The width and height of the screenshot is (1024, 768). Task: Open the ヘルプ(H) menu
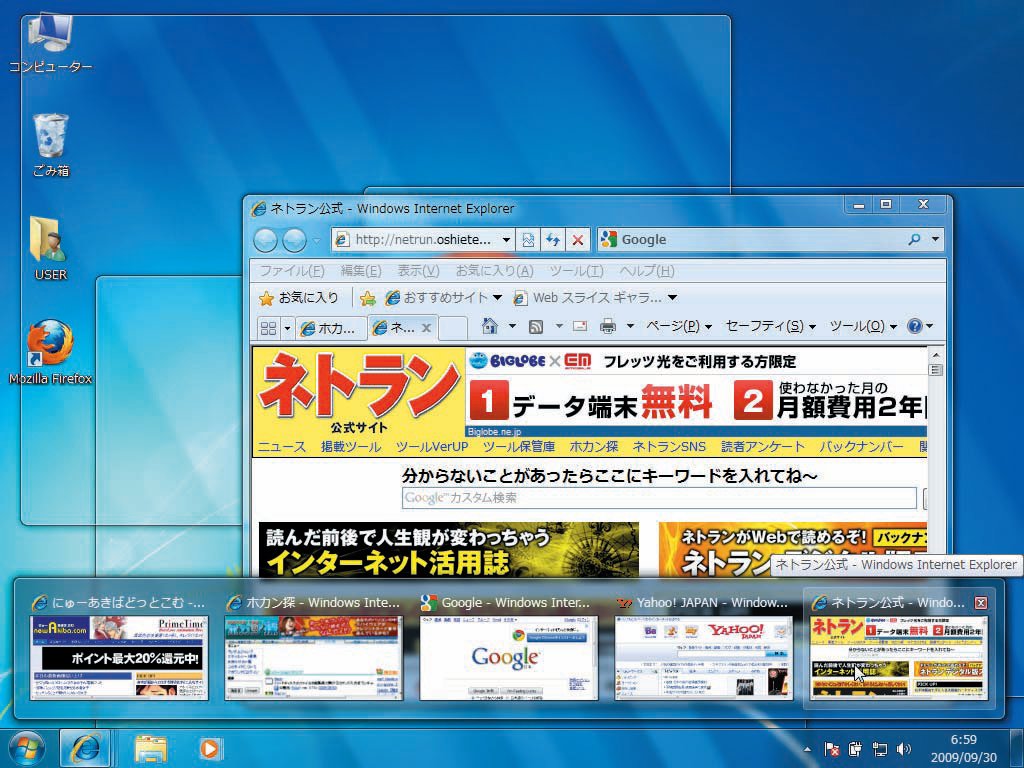click(x=647, y=270)
